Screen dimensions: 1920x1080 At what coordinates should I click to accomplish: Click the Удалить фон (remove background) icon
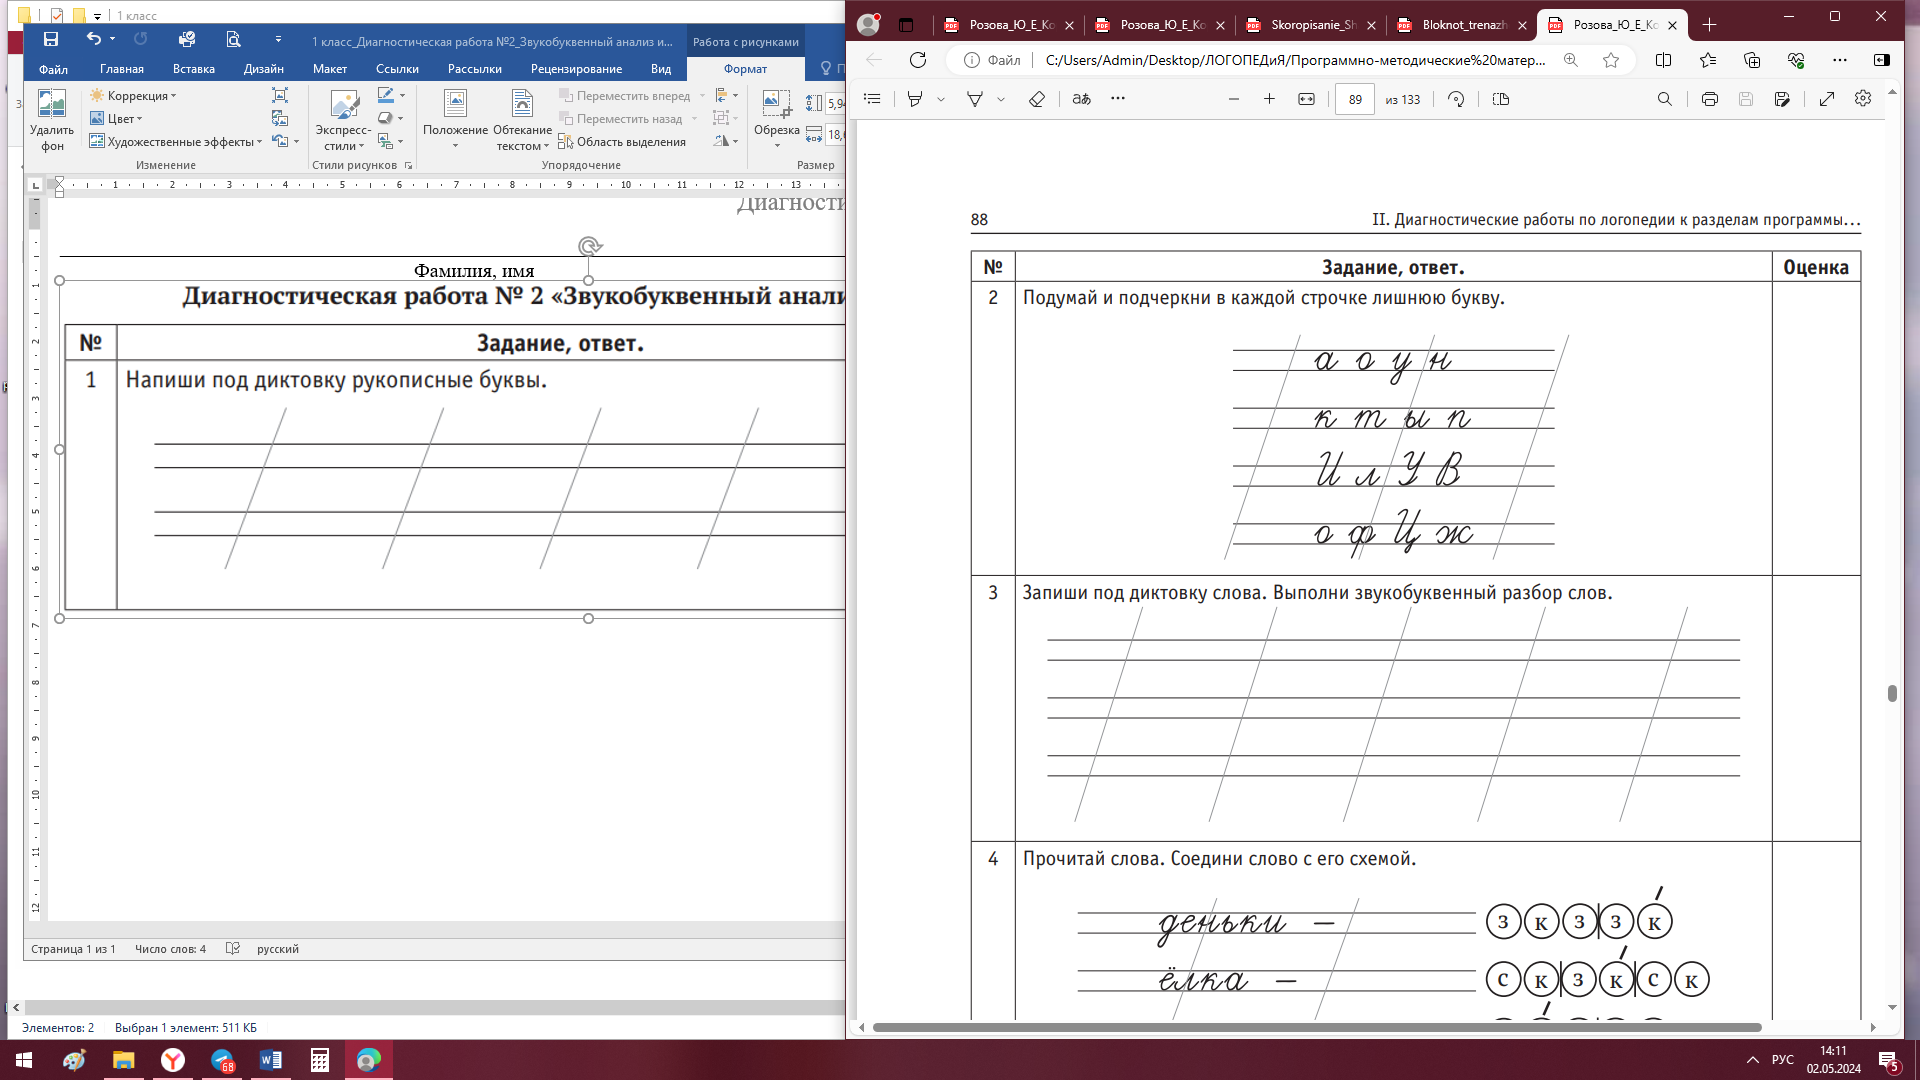tap(51, 105)
